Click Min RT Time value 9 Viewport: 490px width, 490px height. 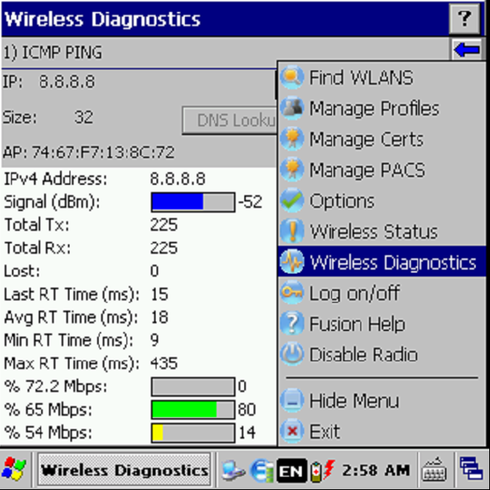[155, 340]
